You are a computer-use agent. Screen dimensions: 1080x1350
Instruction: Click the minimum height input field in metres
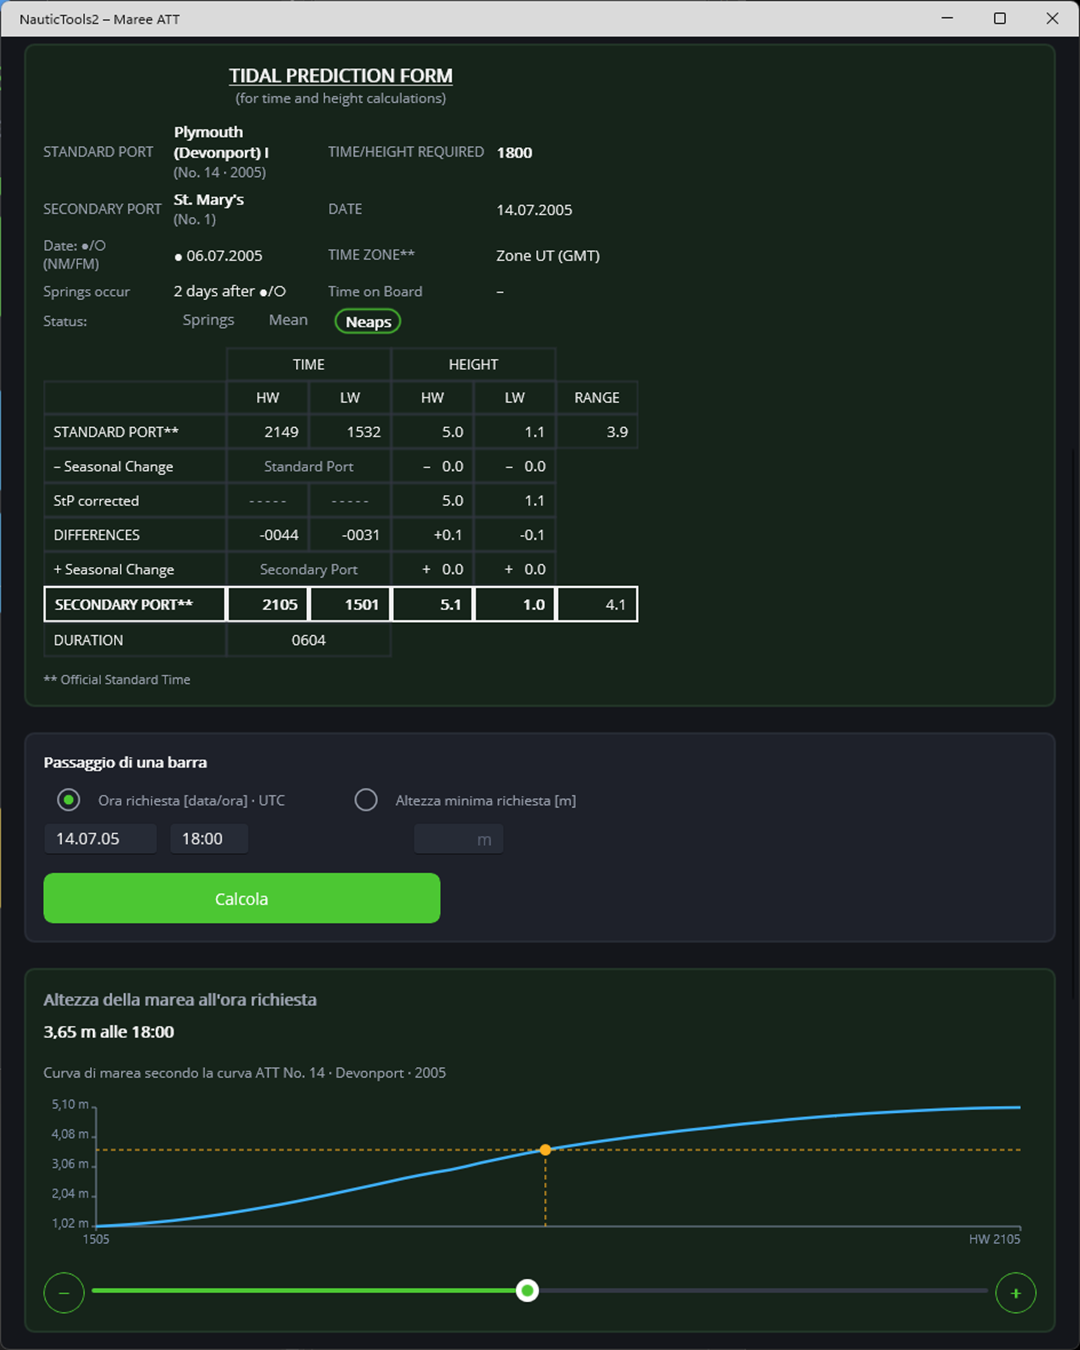pyautogui.click(x=458, y=839)
